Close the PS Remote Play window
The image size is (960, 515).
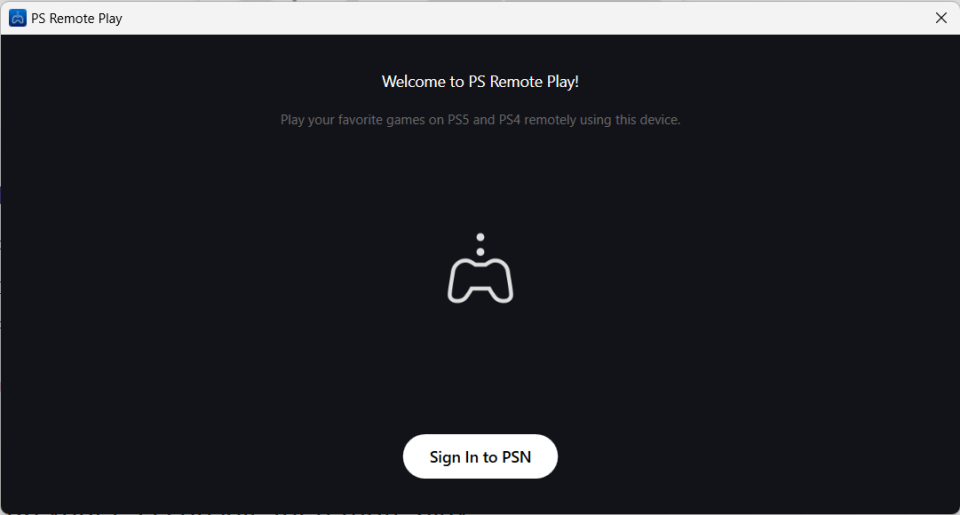point(940,18)
